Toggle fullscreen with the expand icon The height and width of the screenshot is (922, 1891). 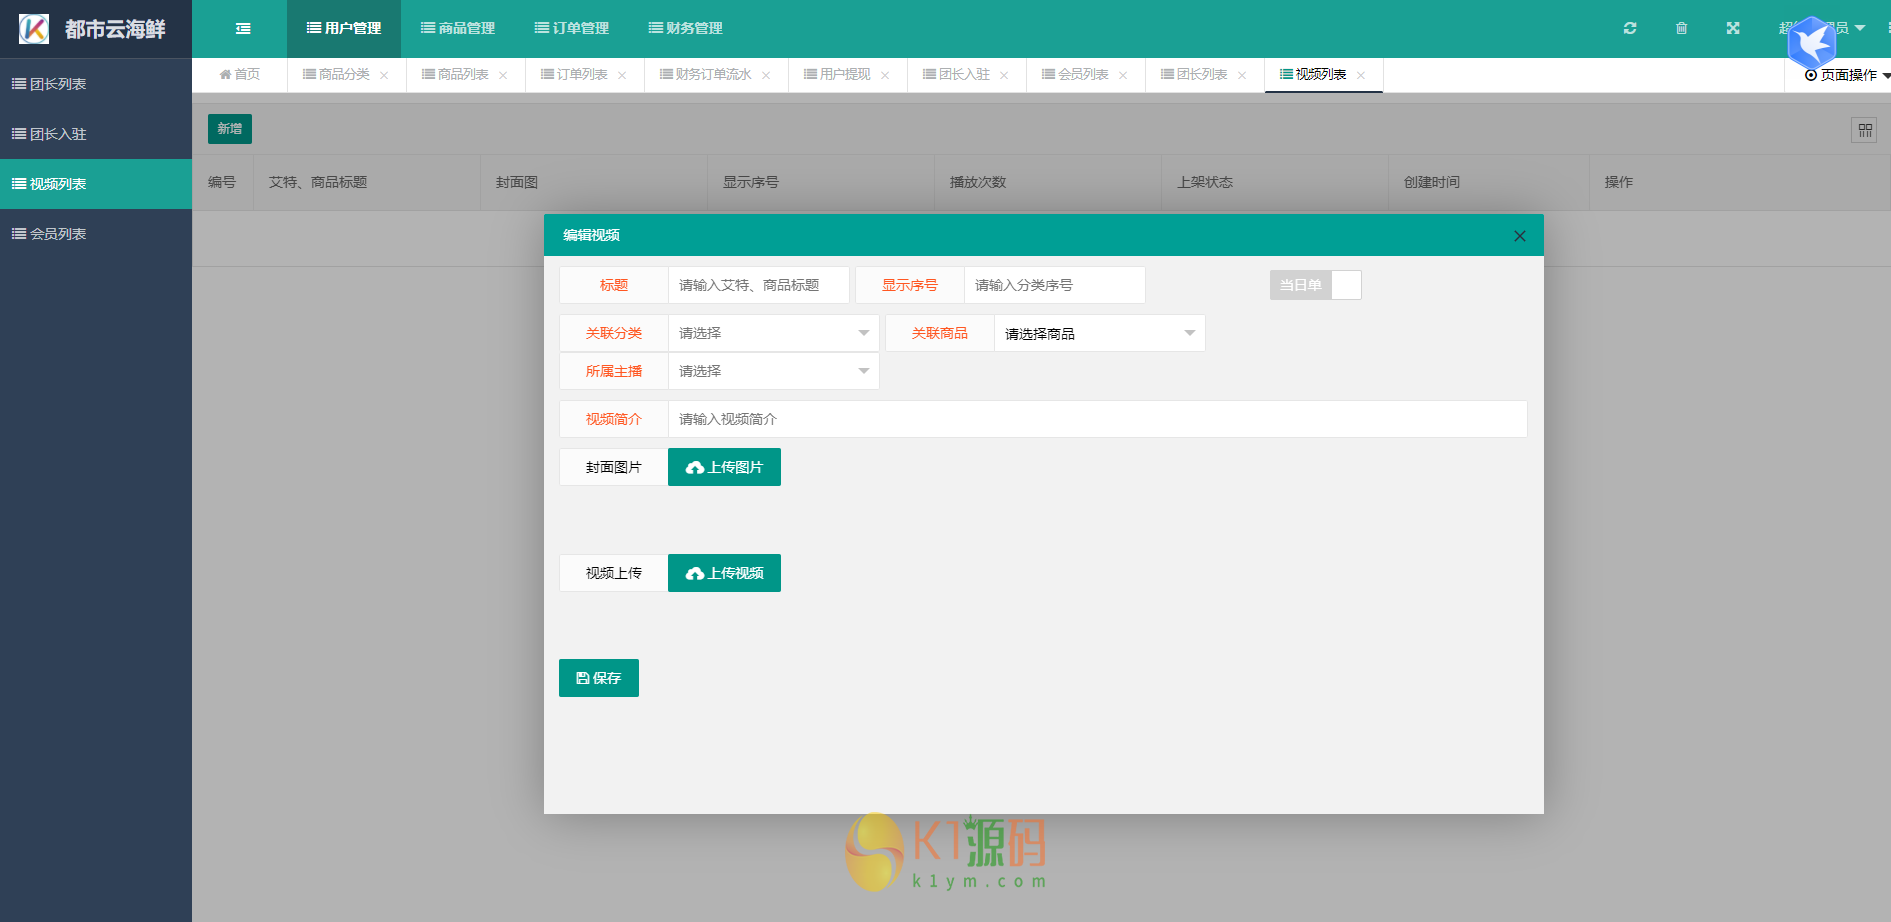(1733, 28)
